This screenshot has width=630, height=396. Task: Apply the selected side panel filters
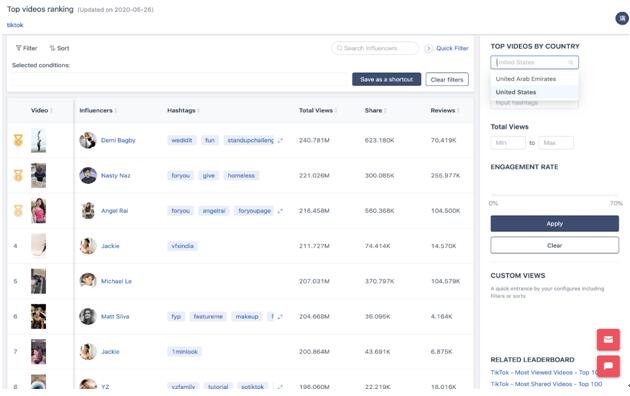[x=554, y=224]
